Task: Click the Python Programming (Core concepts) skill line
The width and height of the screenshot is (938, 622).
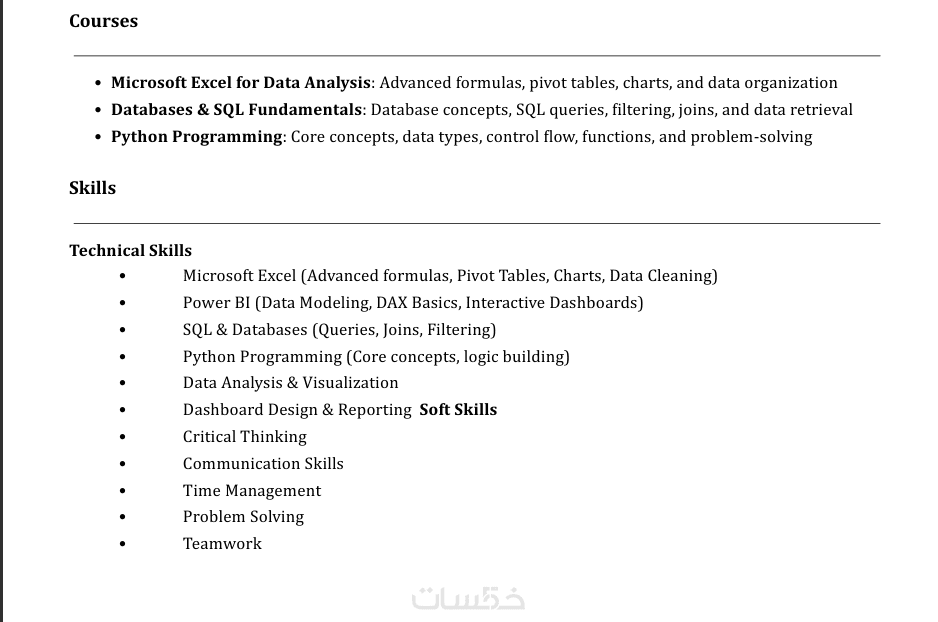Action: [x=376, y=357]
